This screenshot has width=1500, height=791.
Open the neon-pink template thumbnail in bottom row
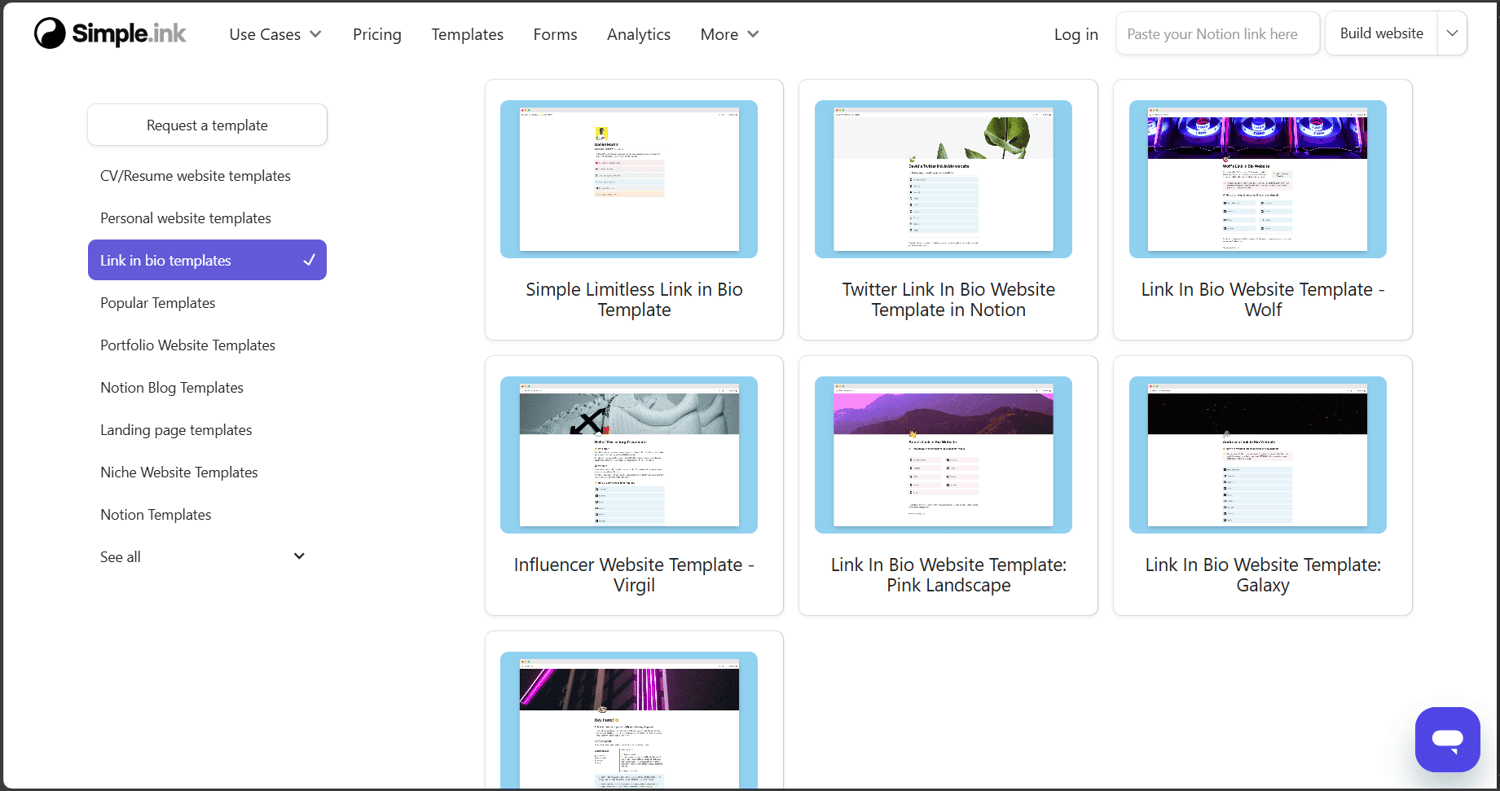click(x=629, y=721)
